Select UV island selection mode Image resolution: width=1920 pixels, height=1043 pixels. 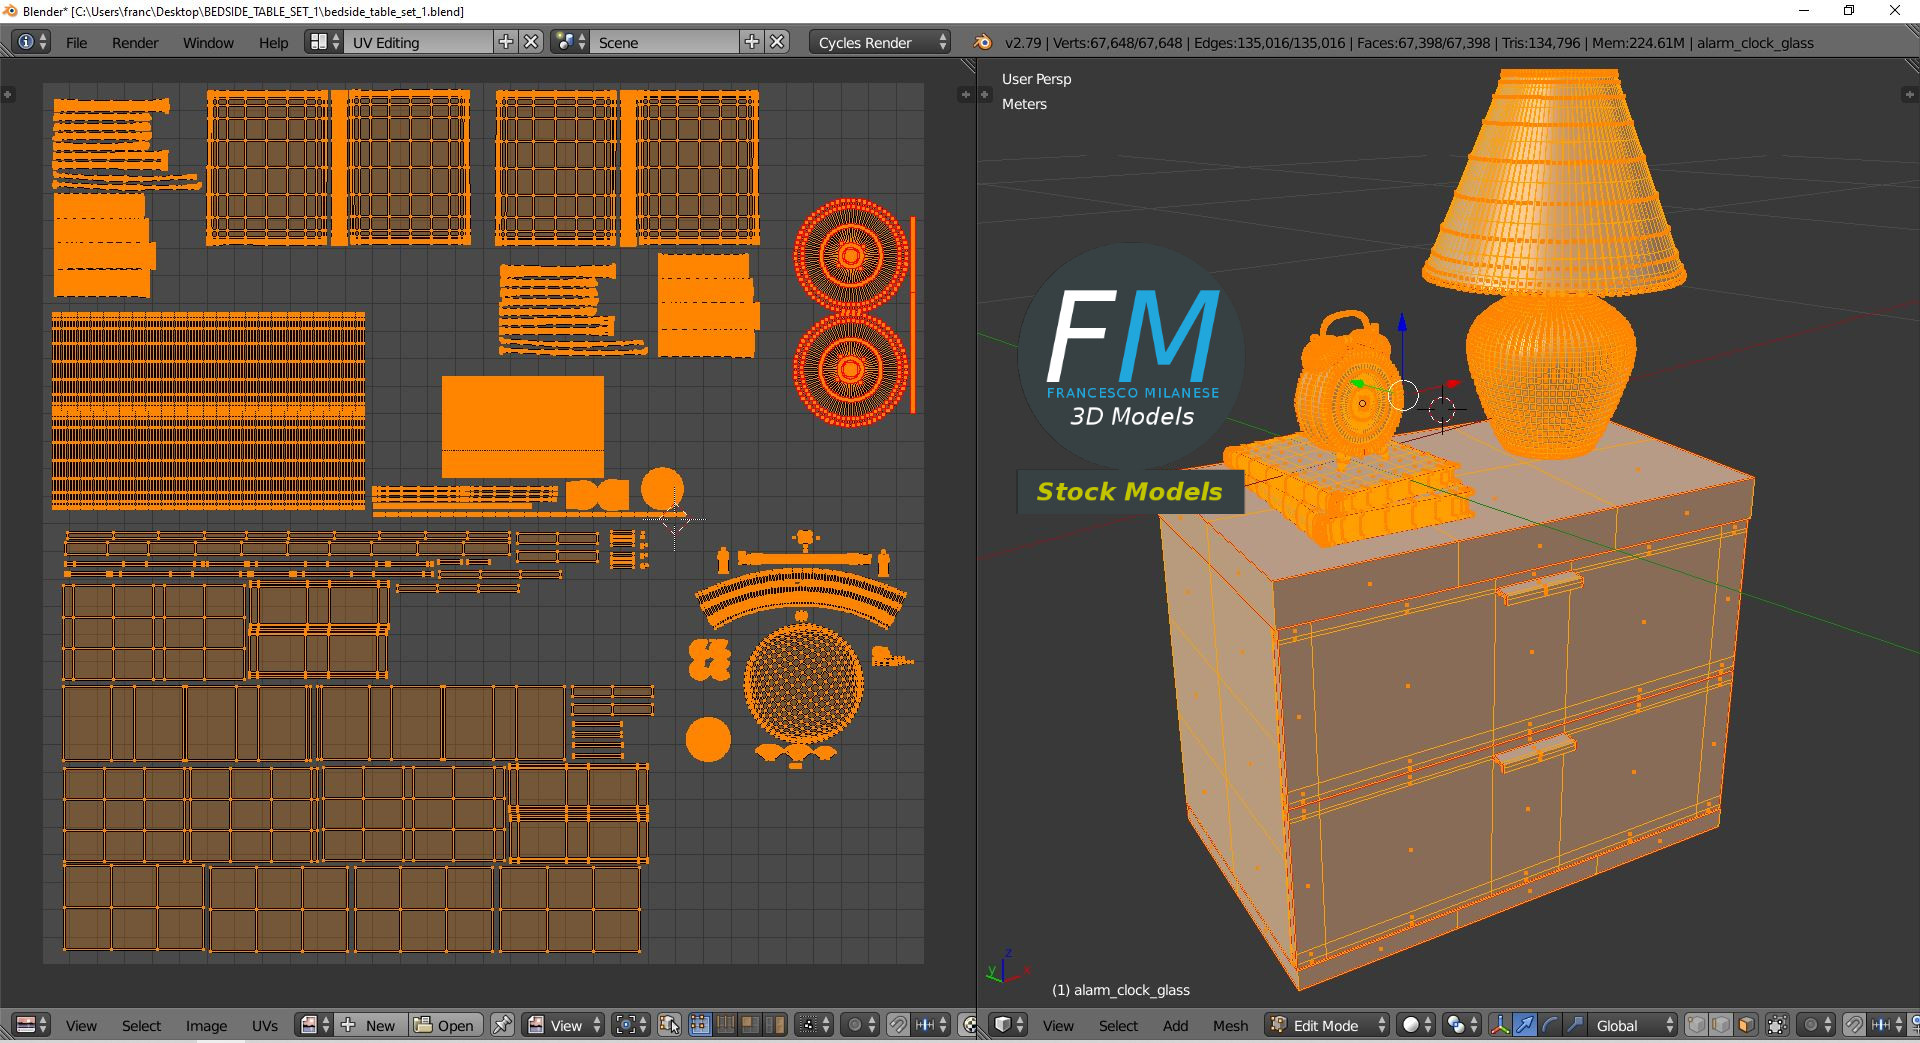click(x=775, y=1025)
